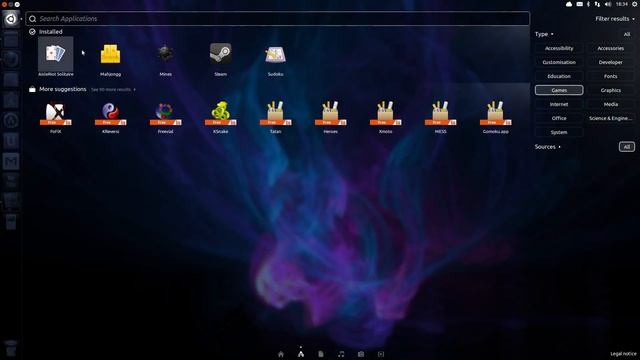The image size is (640, 360).
Task: Select the MESS suggested app
Action: (x=440, y=116)
